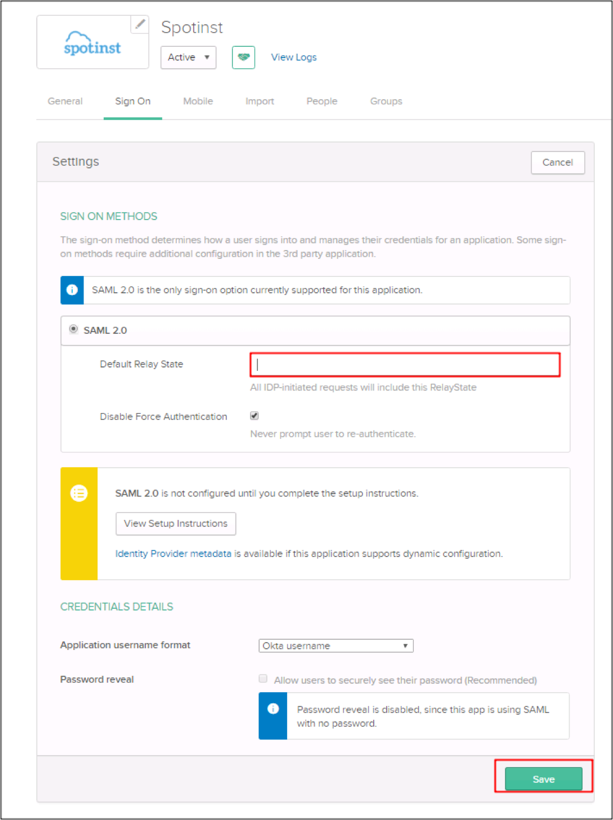
Task: Enable Allow users to securely see password
Action: click(x=263, y=679)
